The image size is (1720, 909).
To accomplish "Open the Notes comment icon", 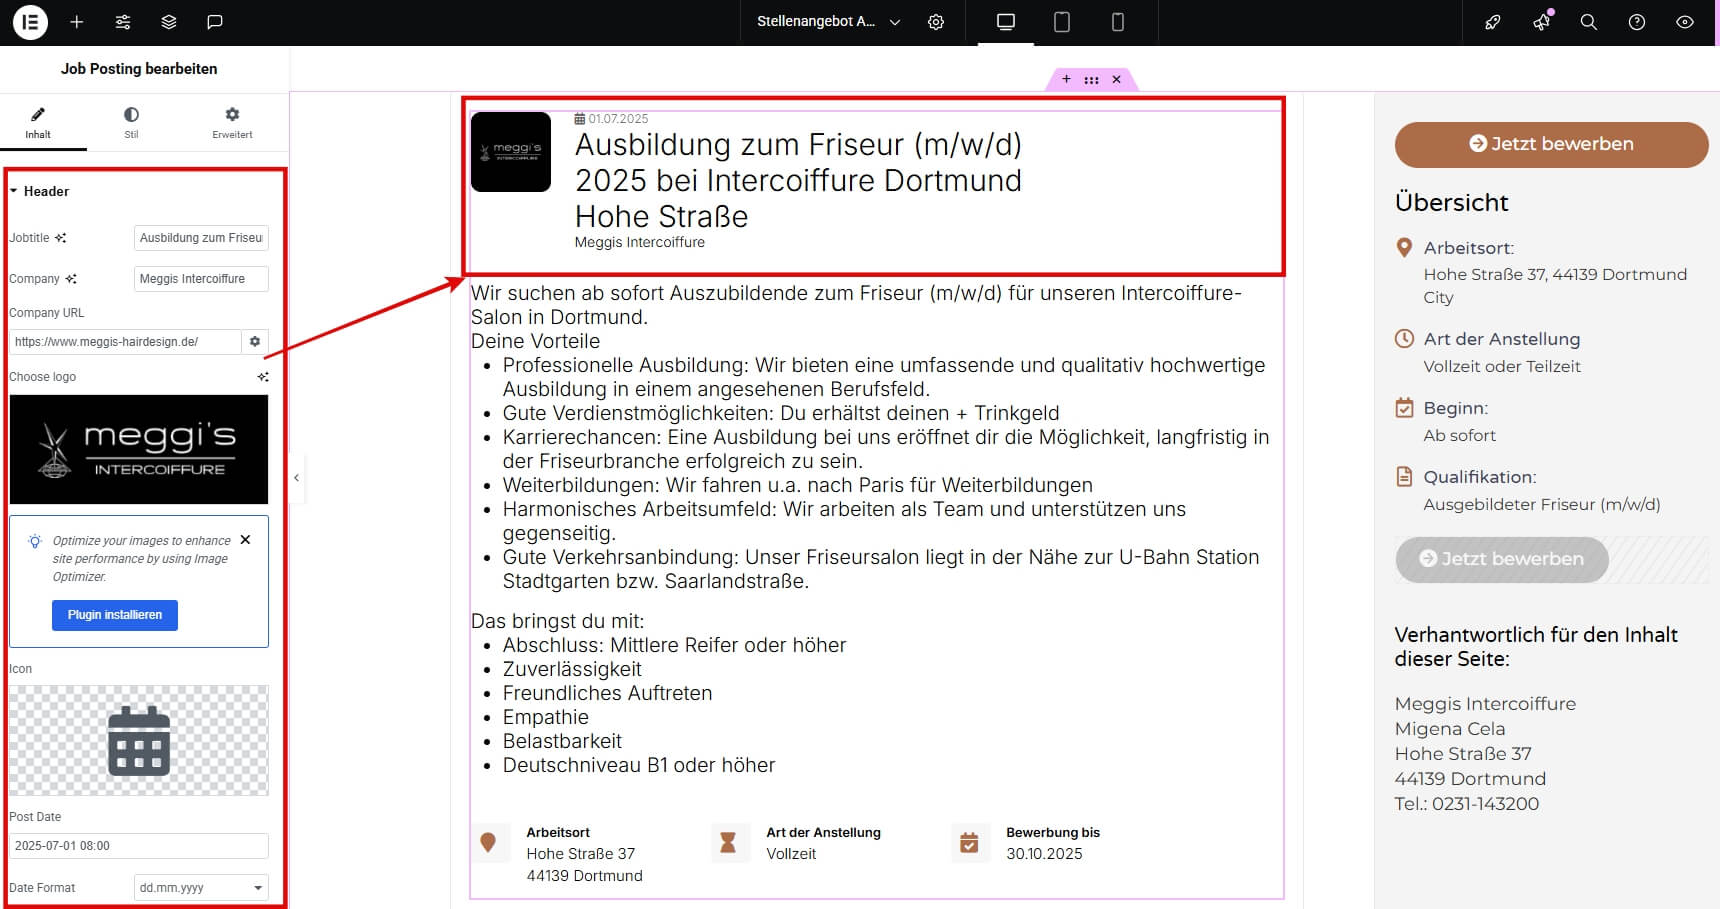I will pyautogui.click(x=214, y=22).
